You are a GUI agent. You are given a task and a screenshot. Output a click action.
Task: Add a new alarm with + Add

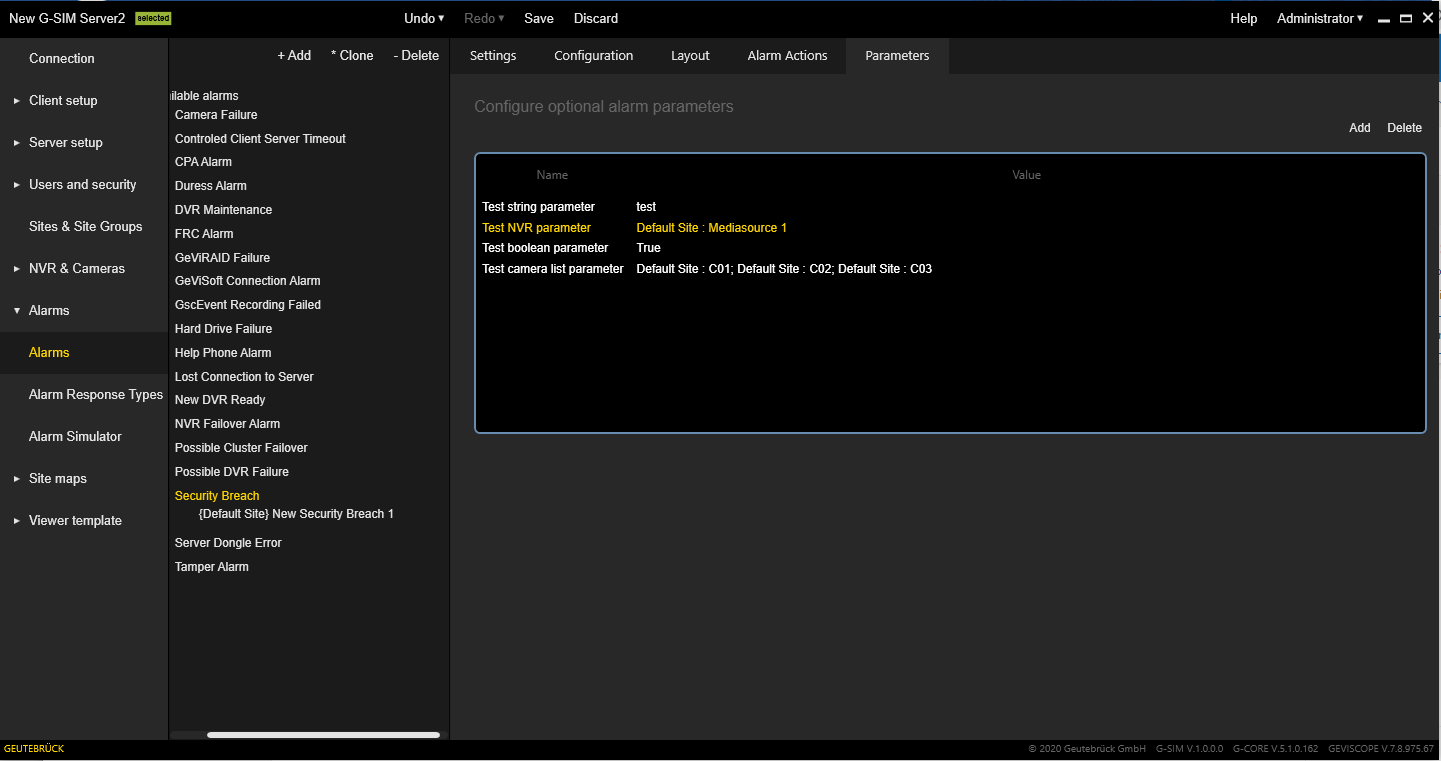tap(294, 56)
